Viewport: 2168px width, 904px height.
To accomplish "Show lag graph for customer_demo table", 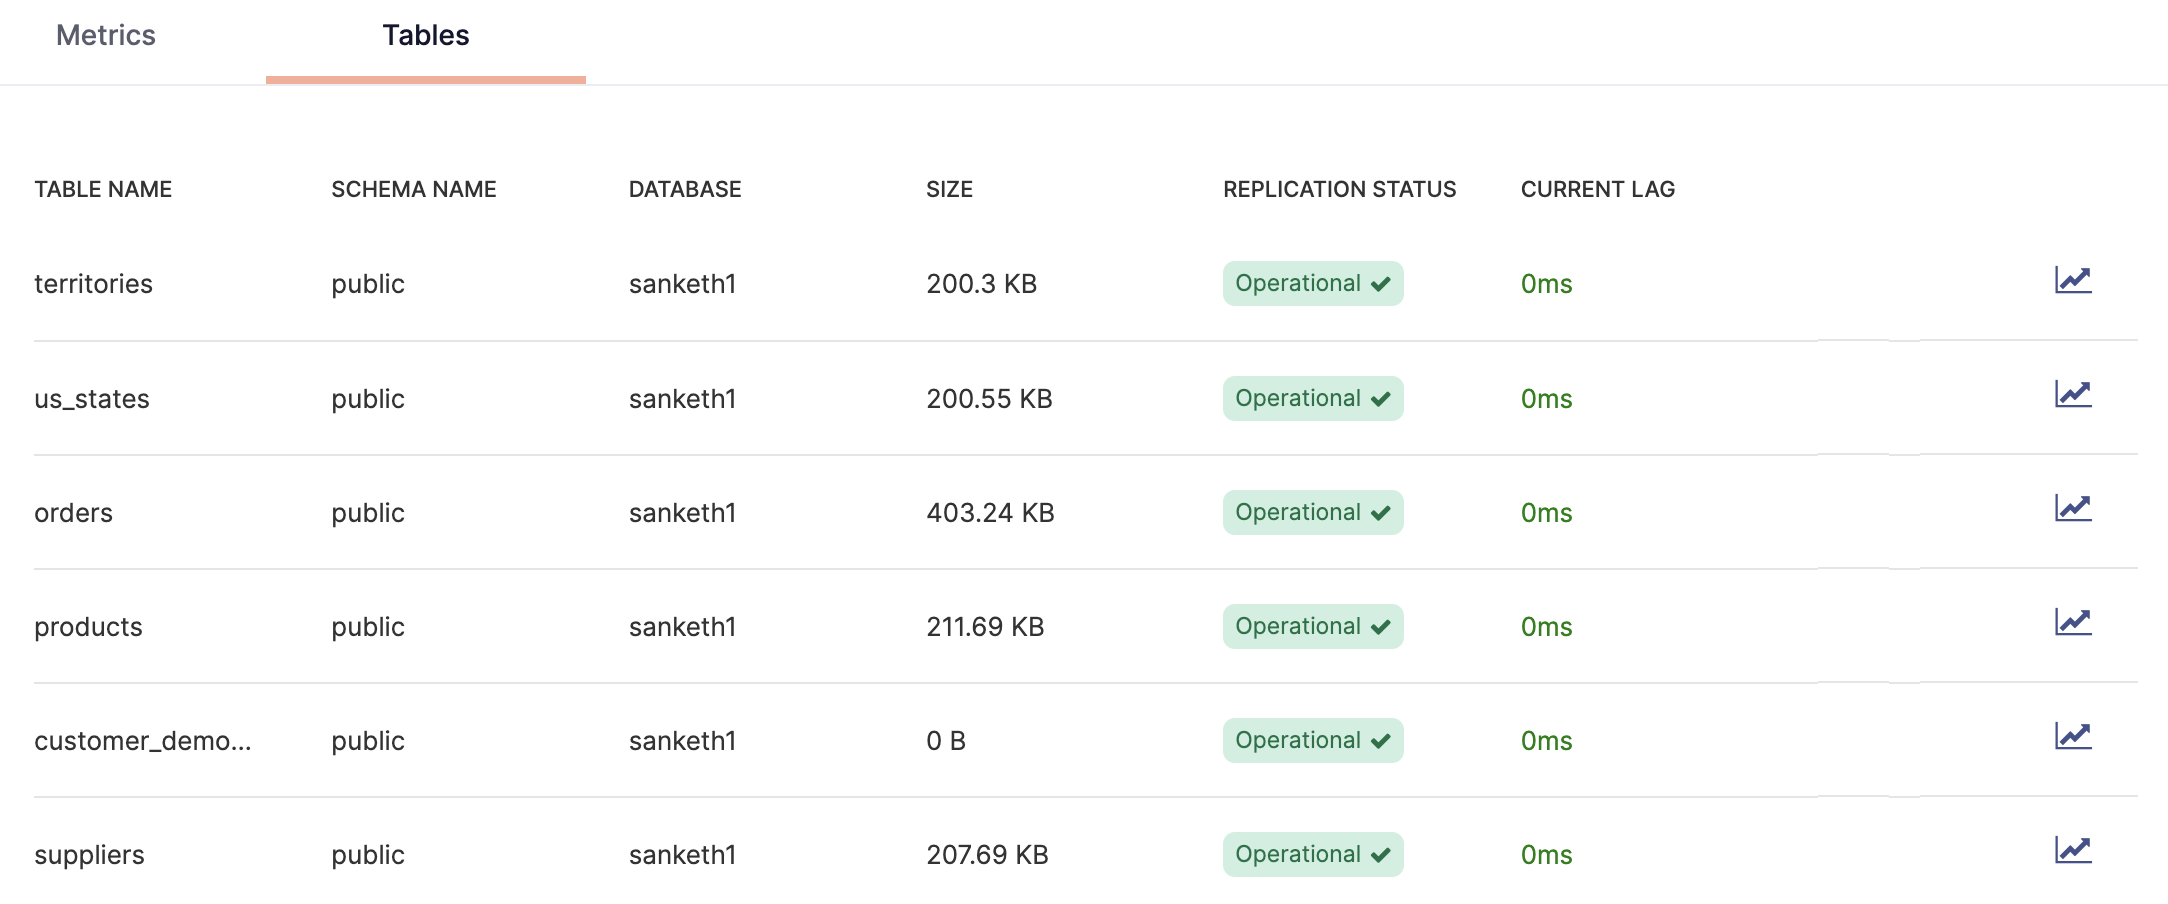I will 2072,736.
